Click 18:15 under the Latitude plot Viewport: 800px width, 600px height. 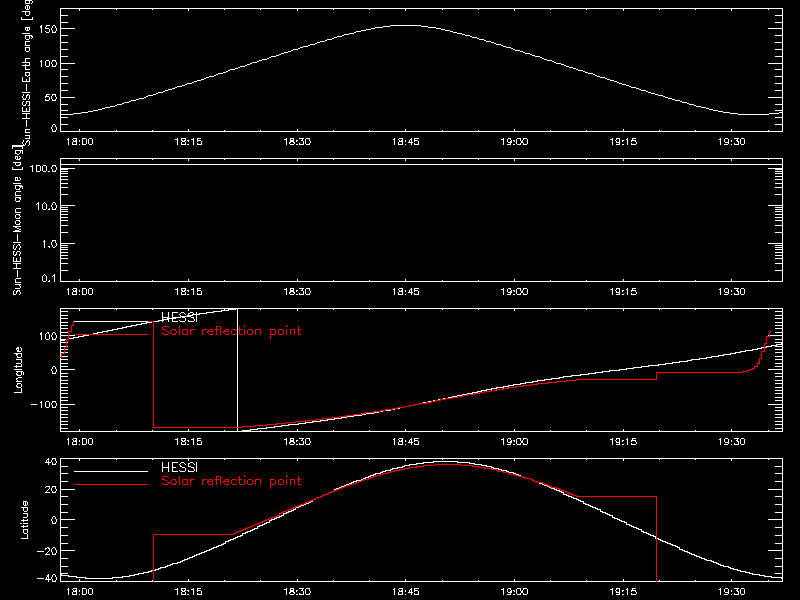(x=188, y=592)
